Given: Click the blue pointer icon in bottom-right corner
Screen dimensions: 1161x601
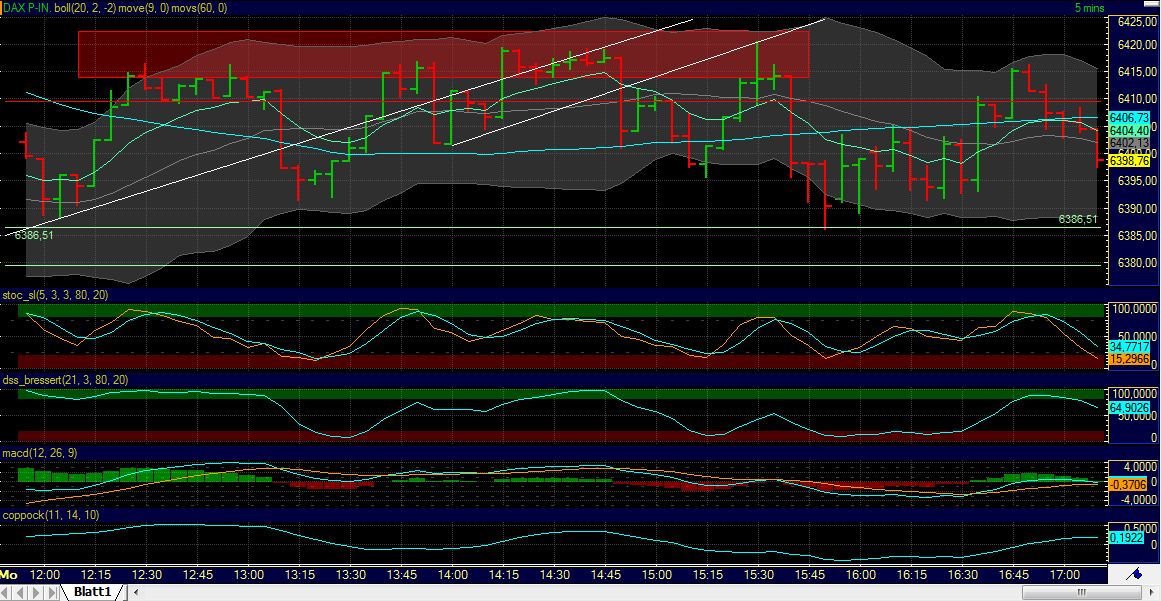Looking at the screenshot, I should [1135, 574].
